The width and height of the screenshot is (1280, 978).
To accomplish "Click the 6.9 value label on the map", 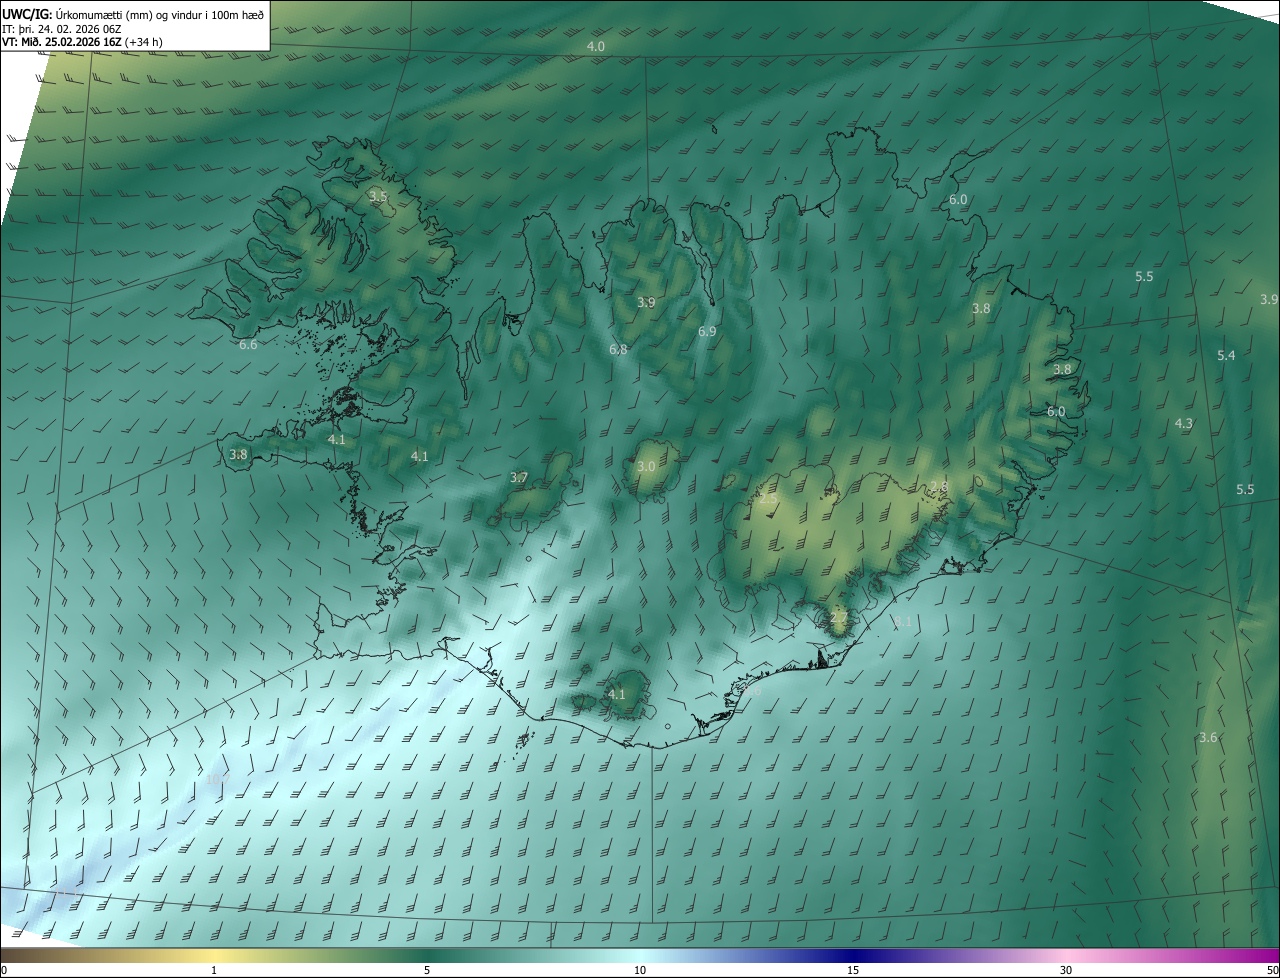I will pos(707,331).
